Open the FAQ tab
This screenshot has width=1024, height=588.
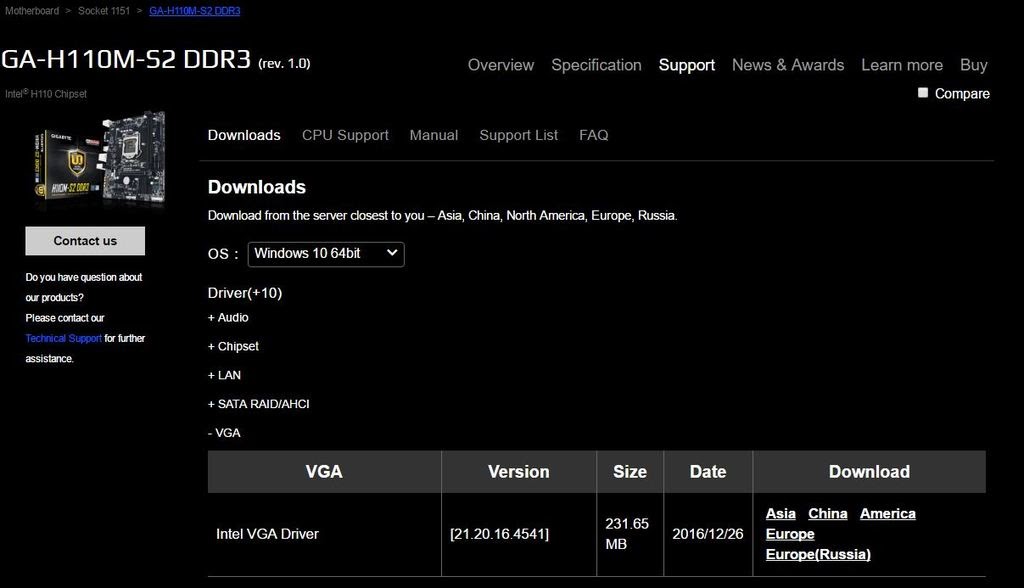coord(593,135)
